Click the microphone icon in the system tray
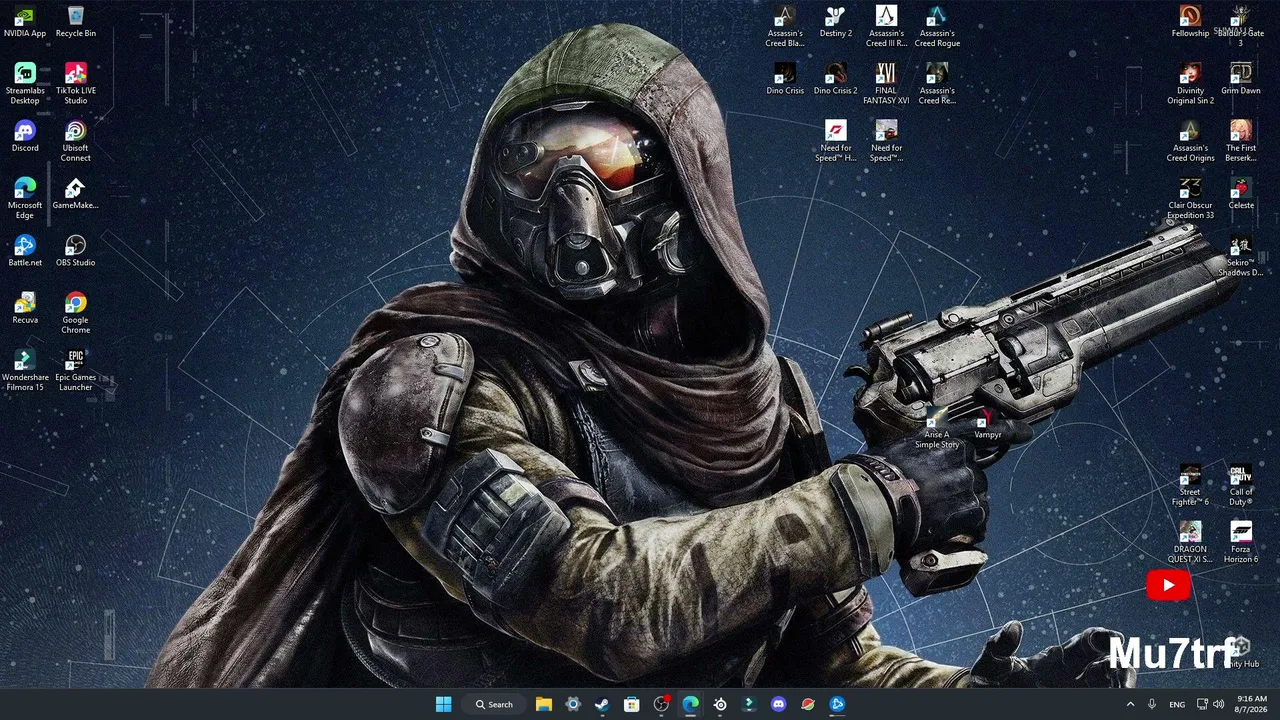1280x720 pixels. pos(1152,704)
